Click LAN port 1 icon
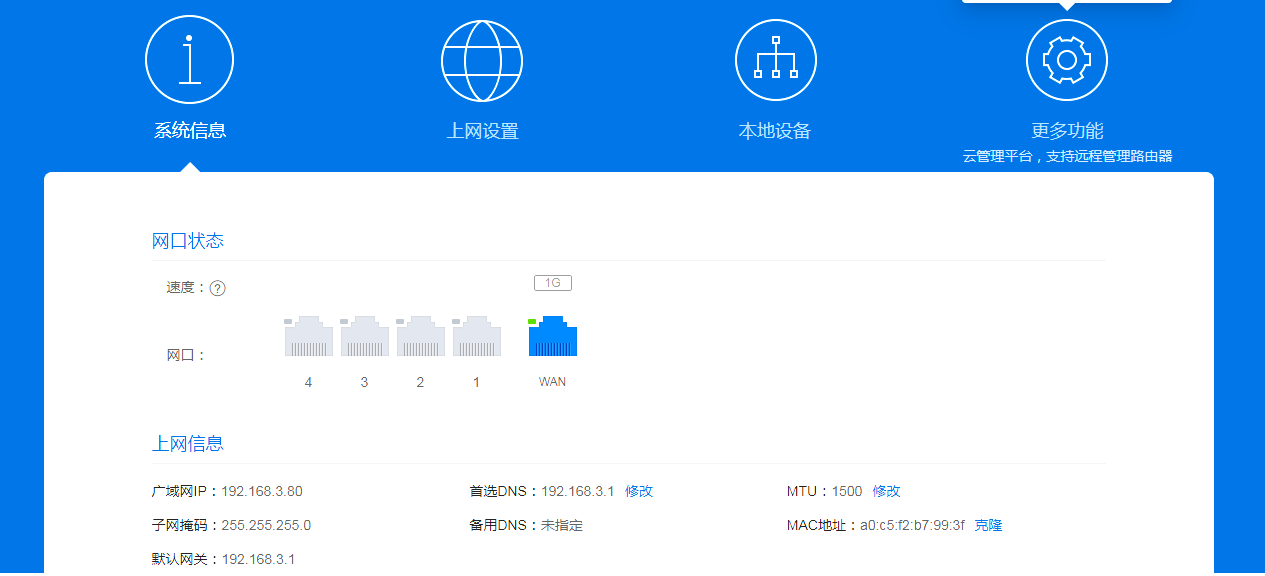 click(476, 337)
